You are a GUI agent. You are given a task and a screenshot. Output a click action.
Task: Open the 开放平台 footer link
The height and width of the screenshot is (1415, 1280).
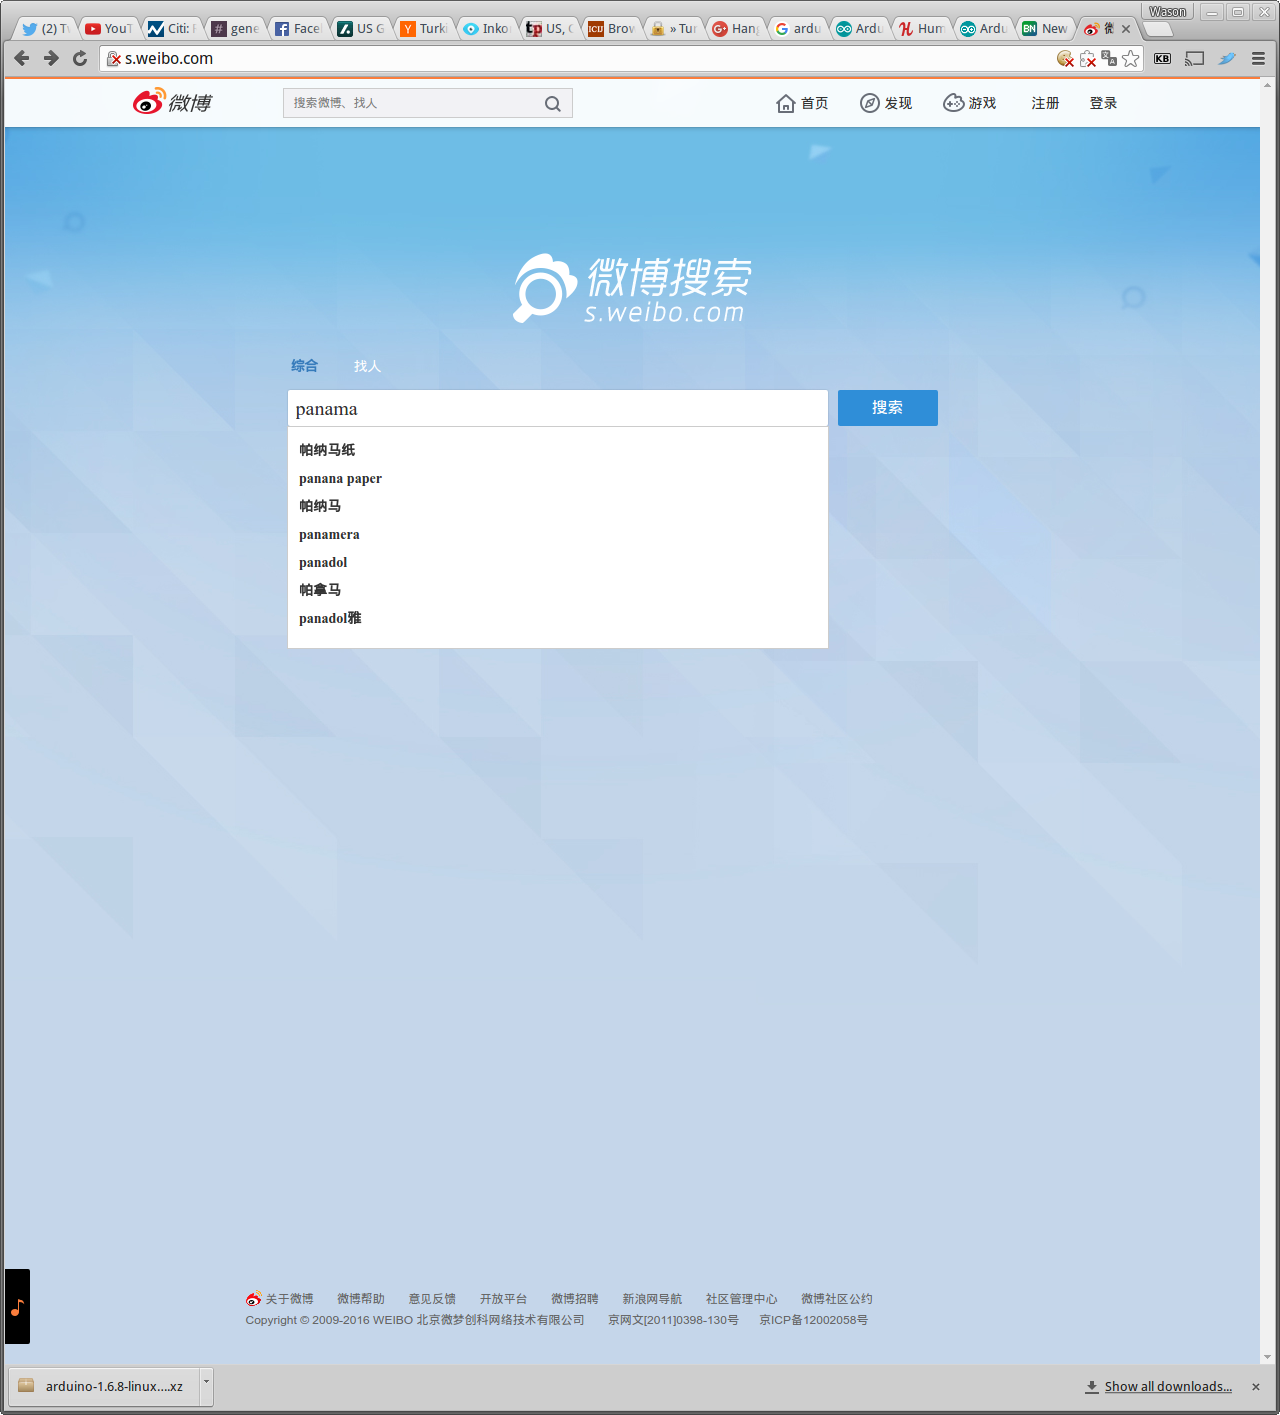[x=503, y=1299]
